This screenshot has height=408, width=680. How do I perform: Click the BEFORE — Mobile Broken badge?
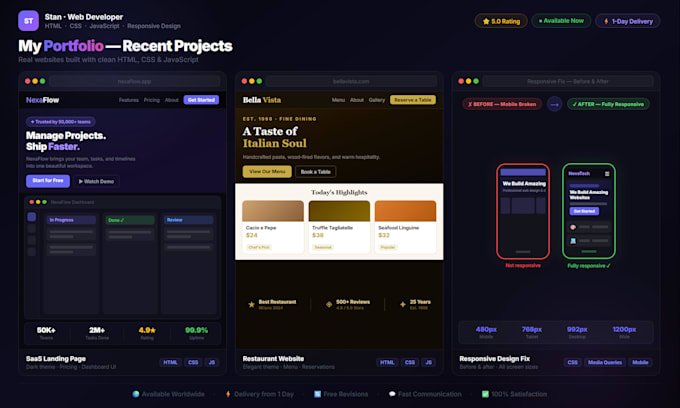pos(502,104)
